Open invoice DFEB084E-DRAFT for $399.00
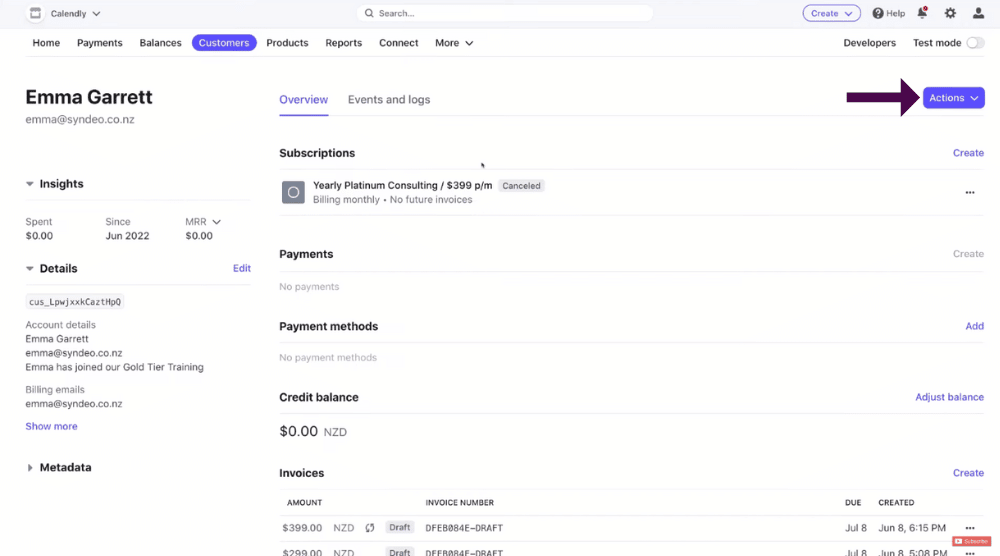The image size is (1000, 556). pyautogui.click(x=464, y=528)
